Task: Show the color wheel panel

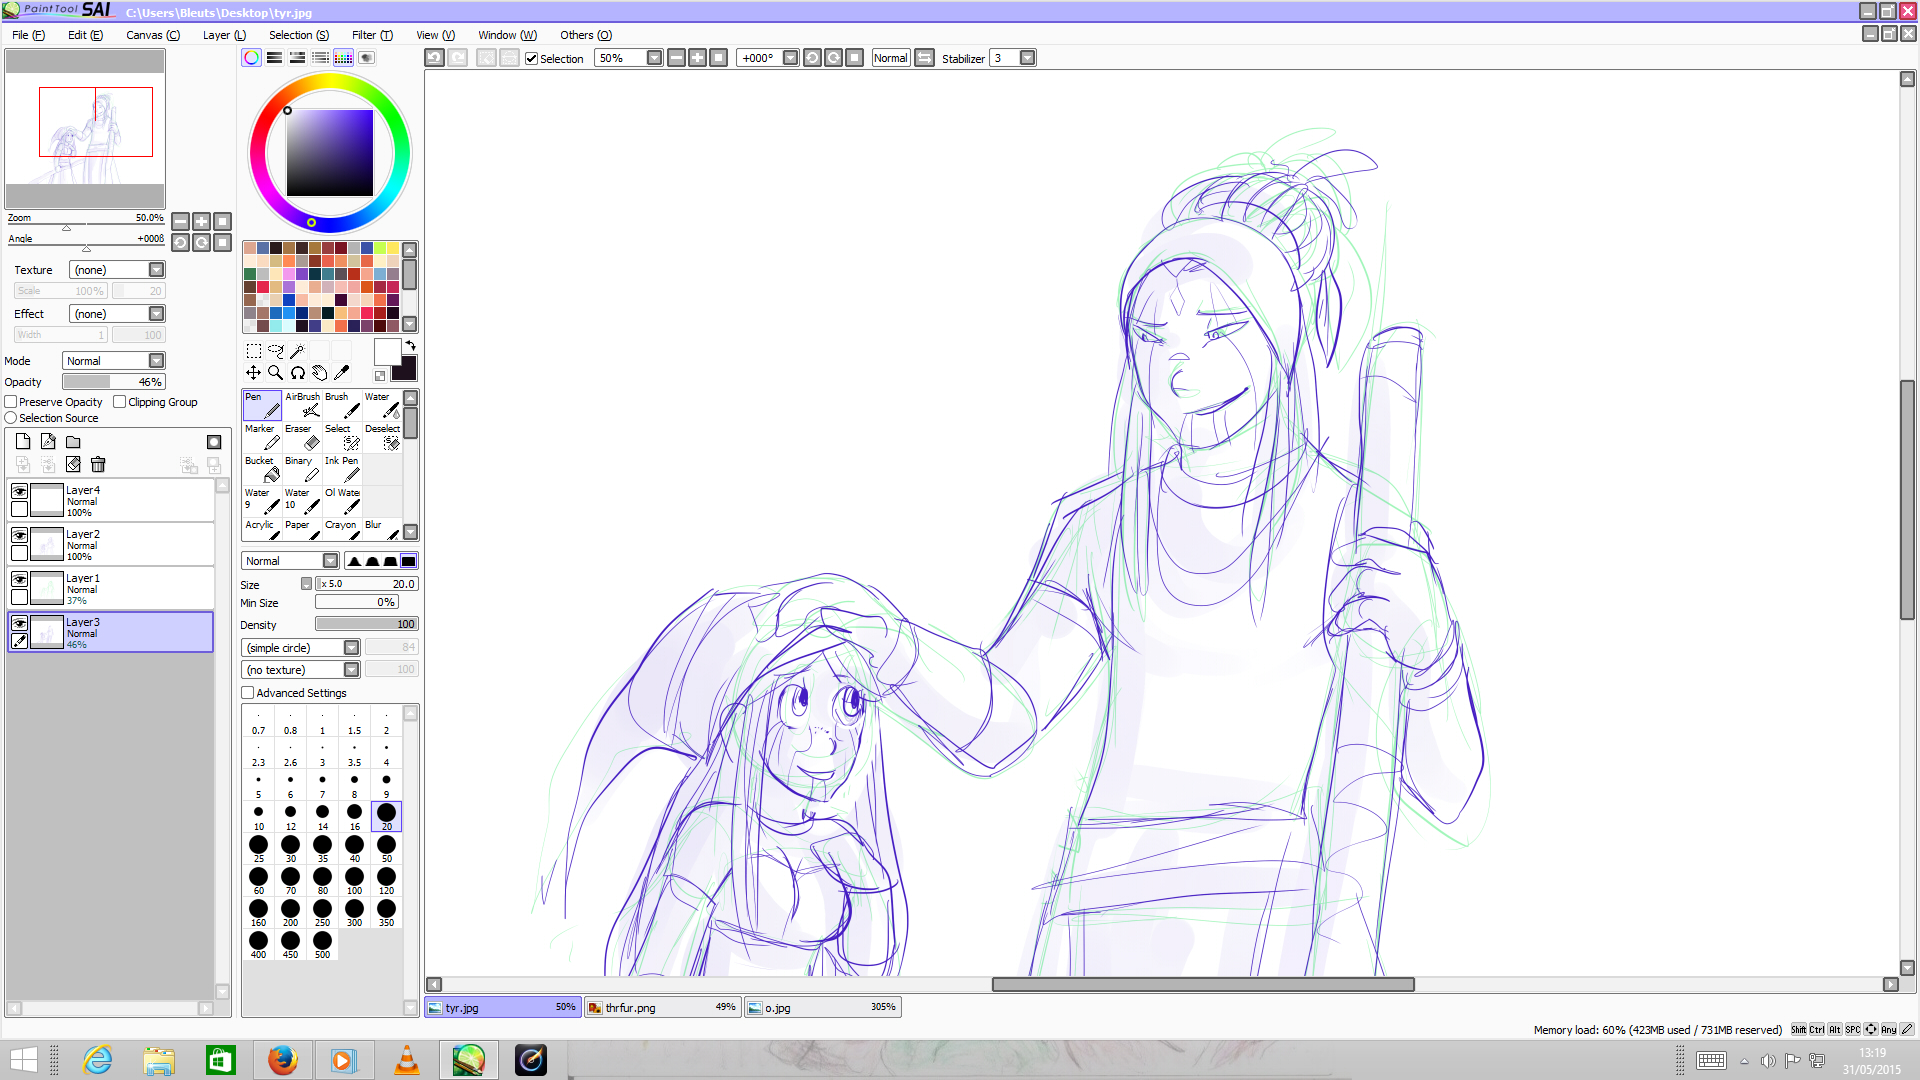Action: (252, 58)
